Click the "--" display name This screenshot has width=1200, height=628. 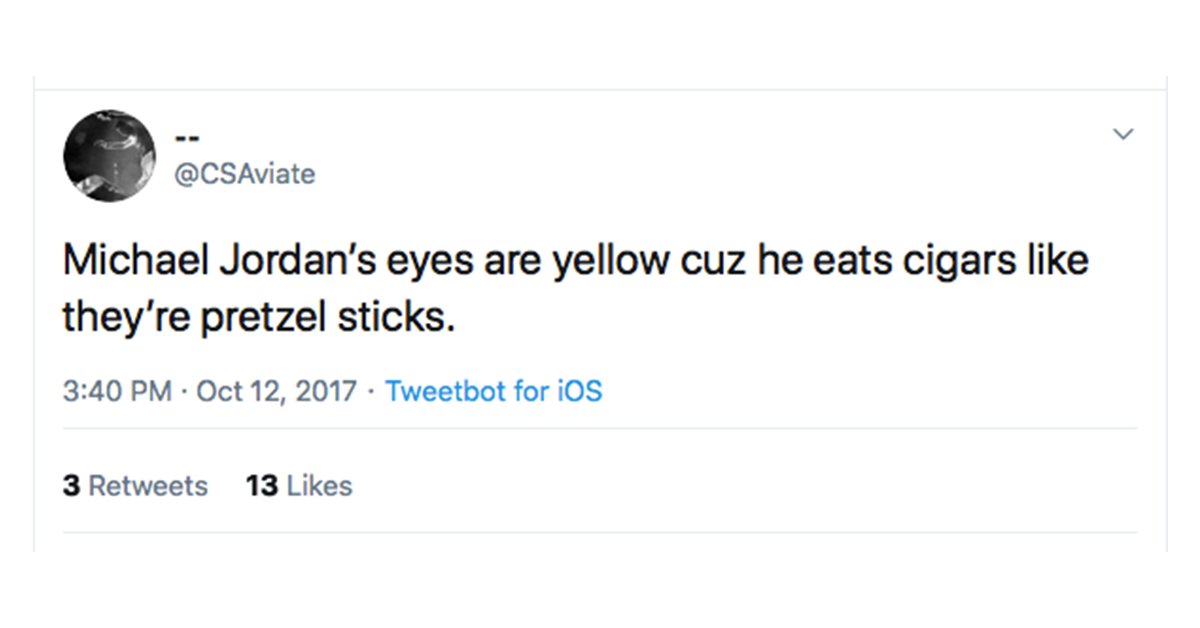pos(187,137)
